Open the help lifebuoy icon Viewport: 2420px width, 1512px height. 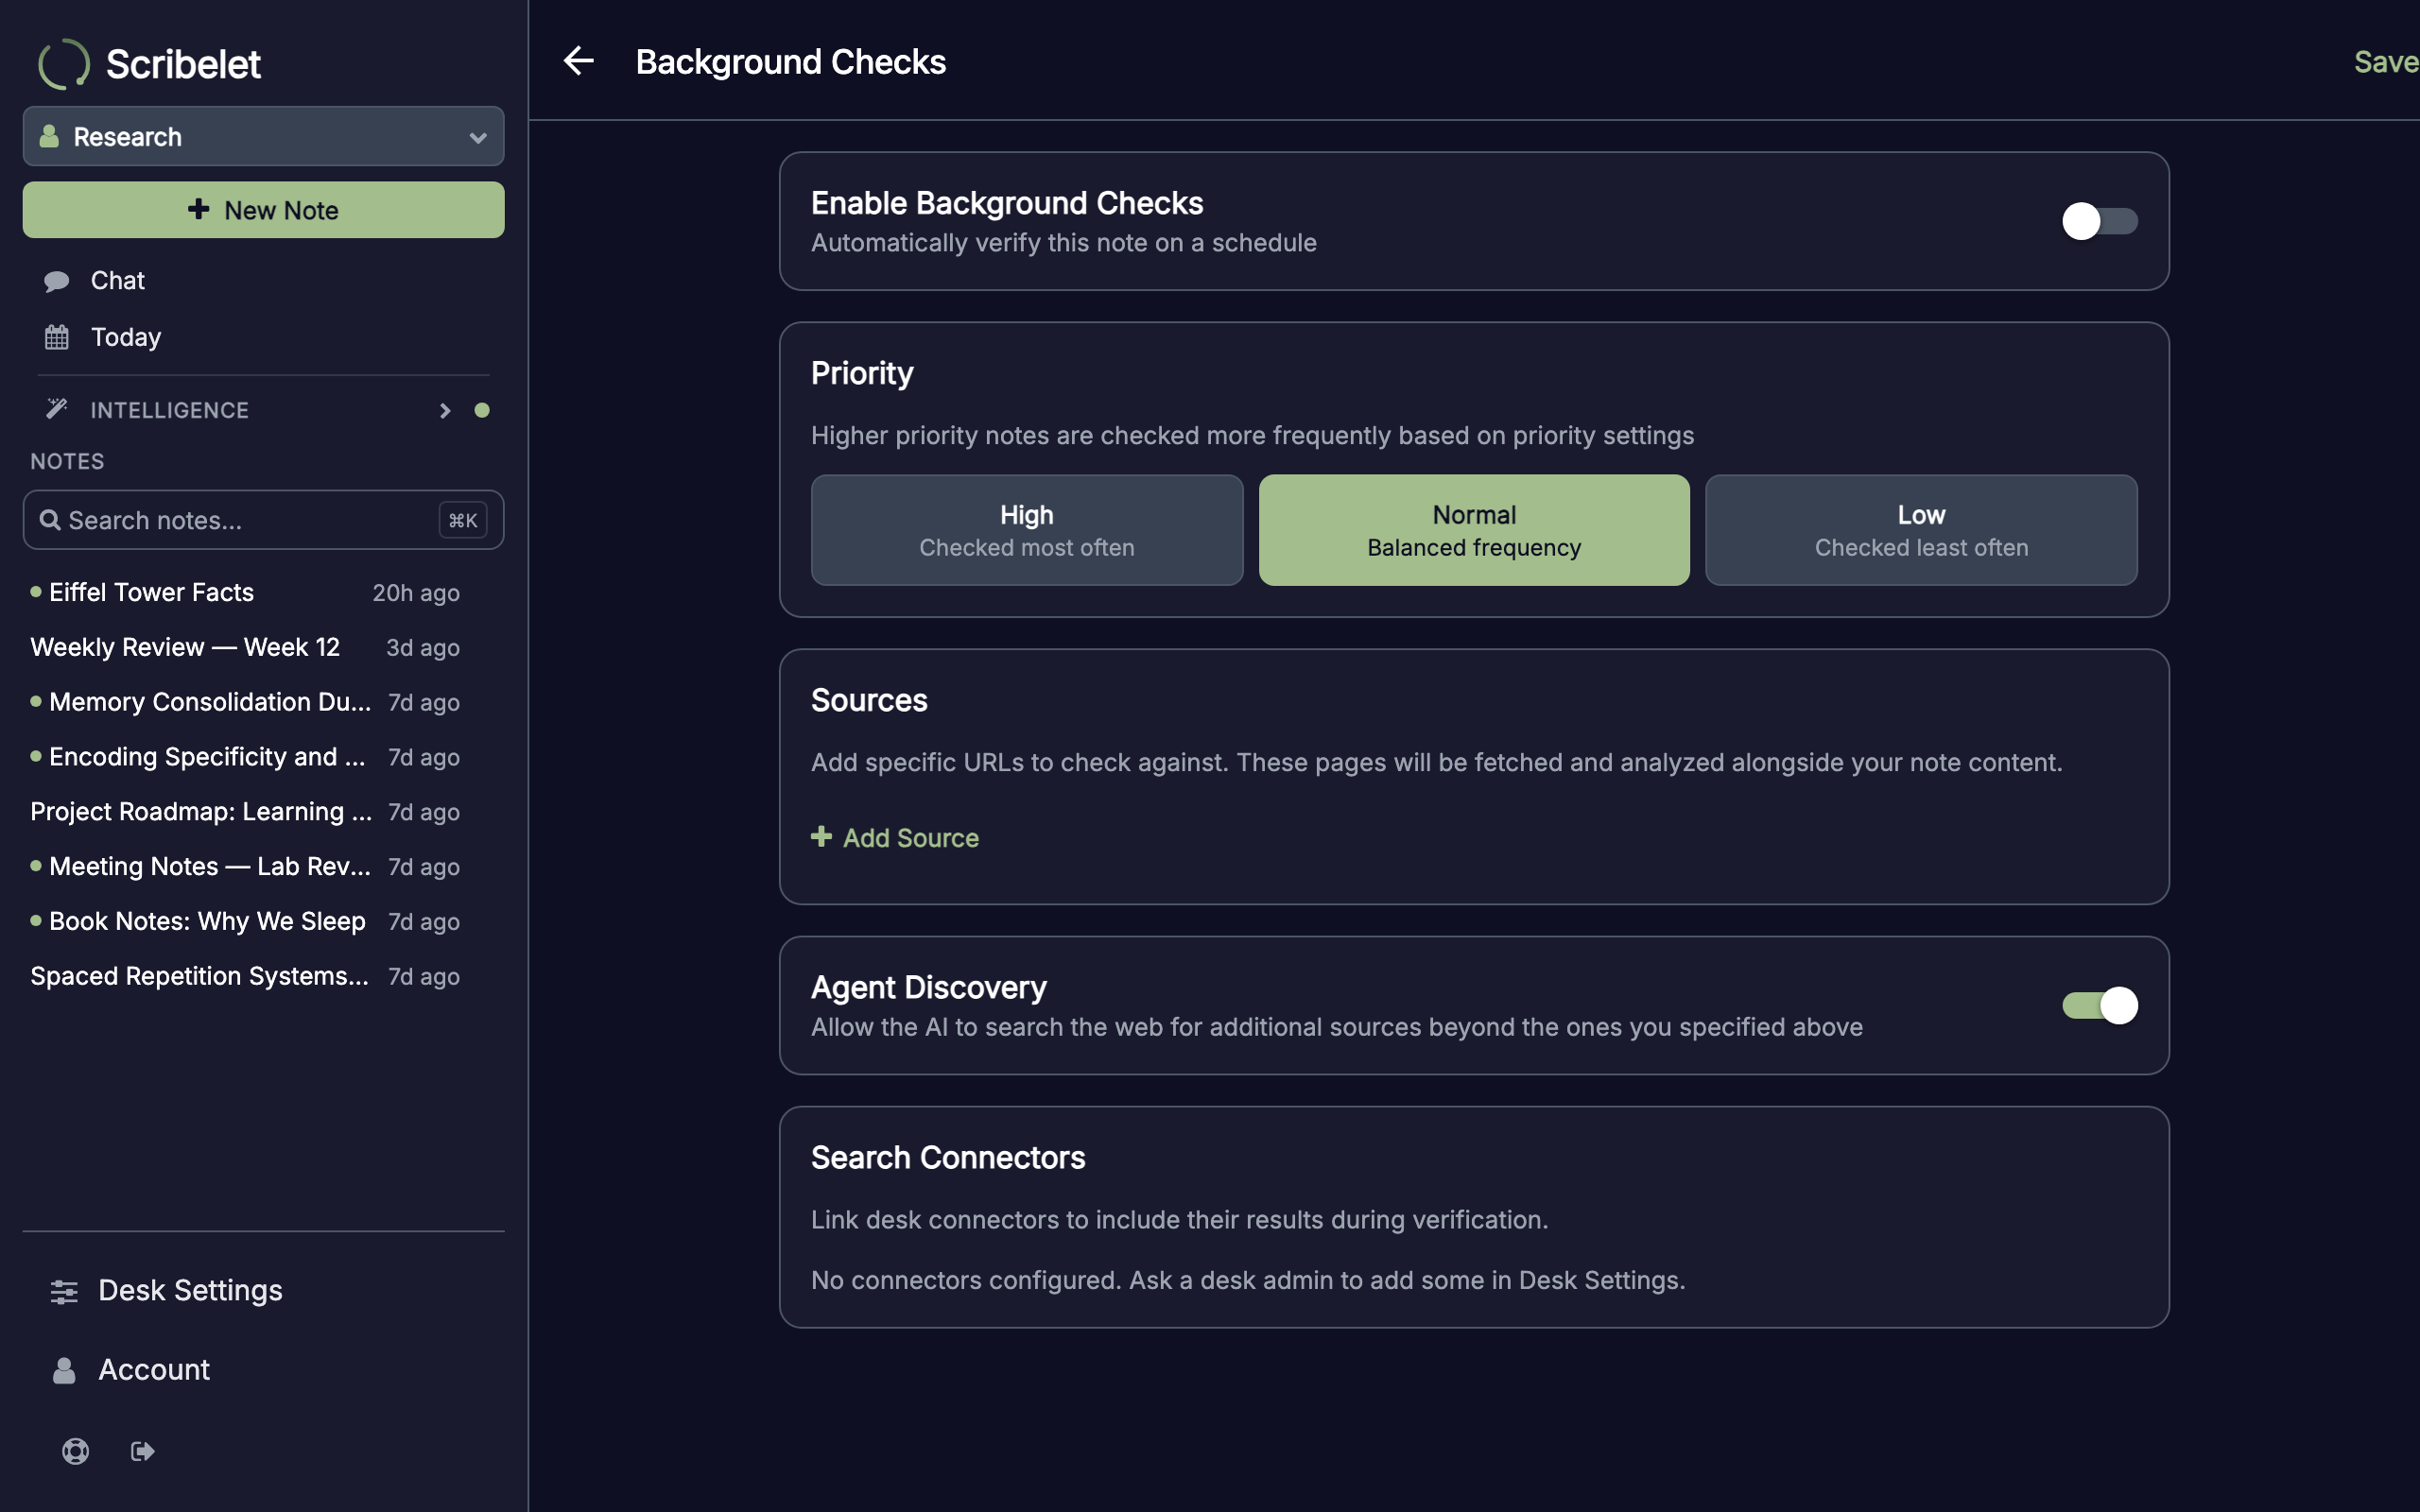coord(76,1451)
